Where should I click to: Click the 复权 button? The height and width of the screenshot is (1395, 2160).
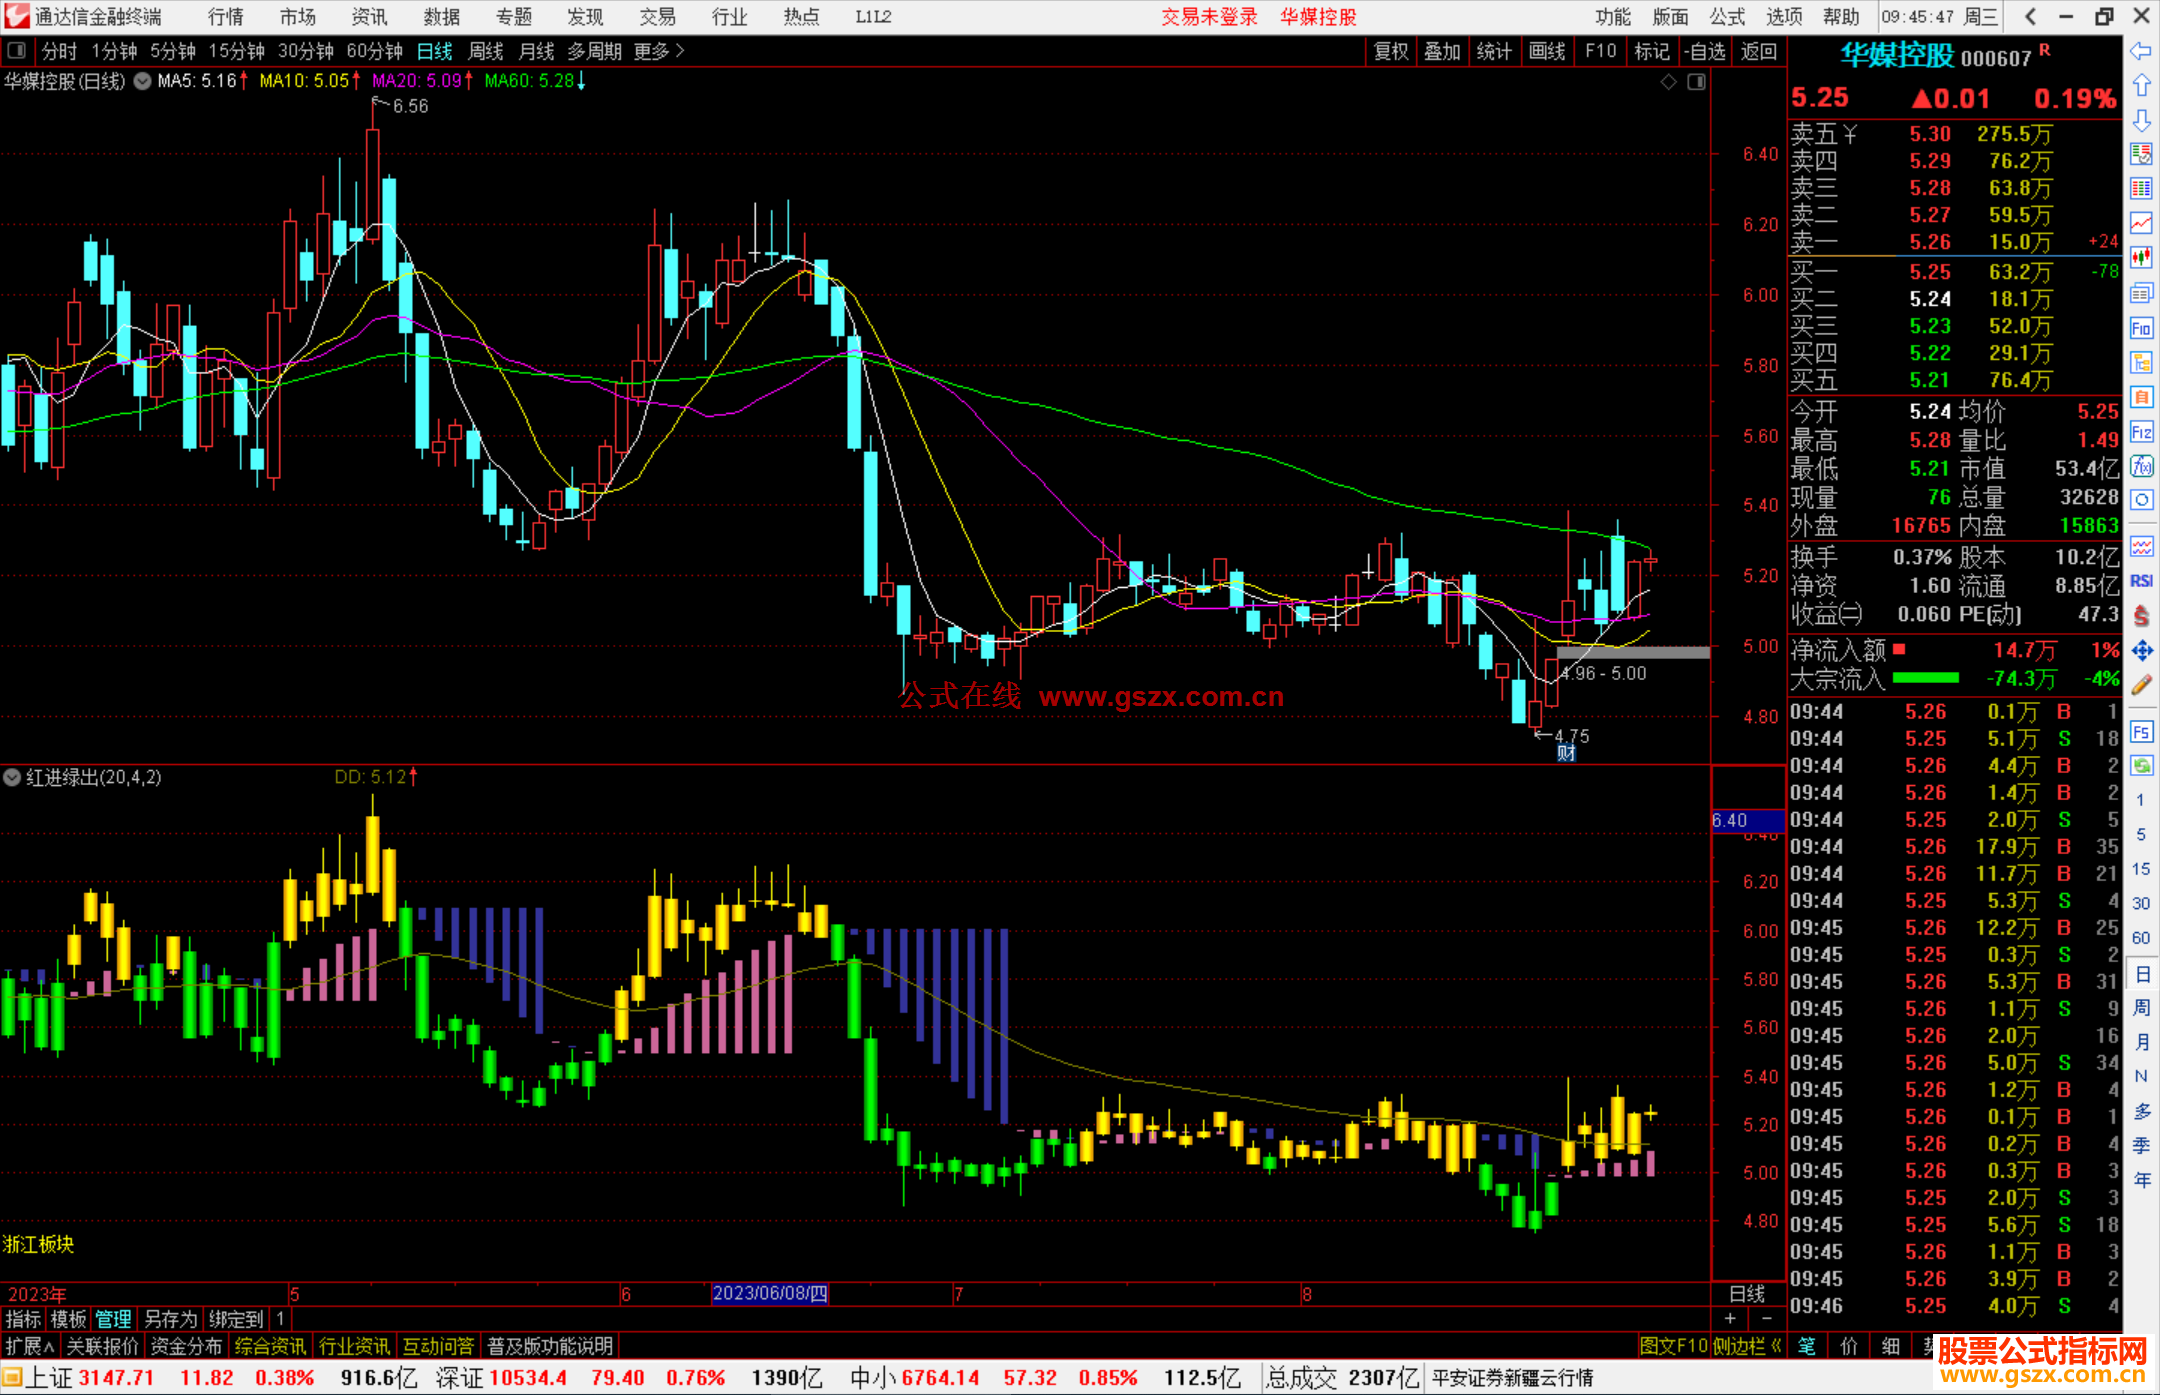[x=1391, y=51]
